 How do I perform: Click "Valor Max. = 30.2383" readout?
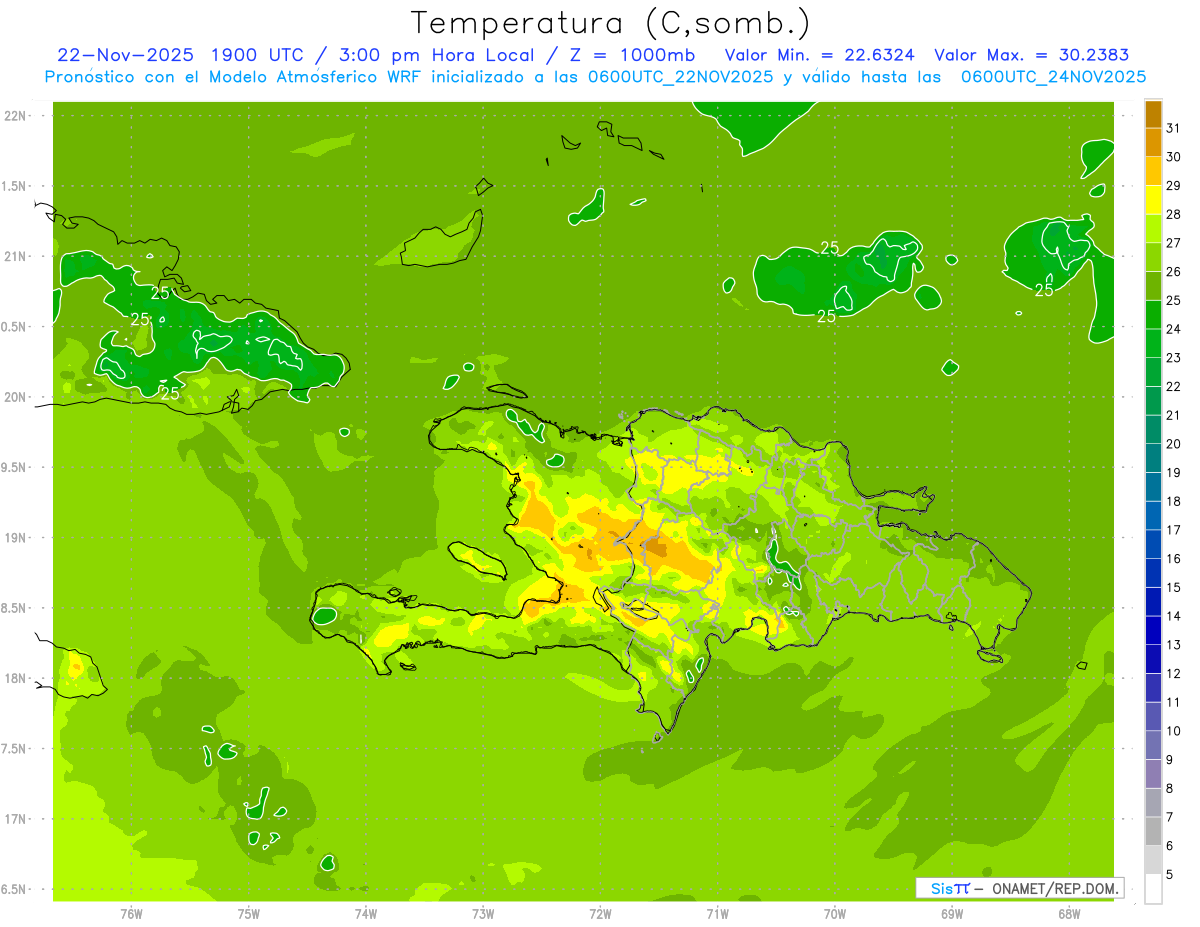pos(1031,55)
